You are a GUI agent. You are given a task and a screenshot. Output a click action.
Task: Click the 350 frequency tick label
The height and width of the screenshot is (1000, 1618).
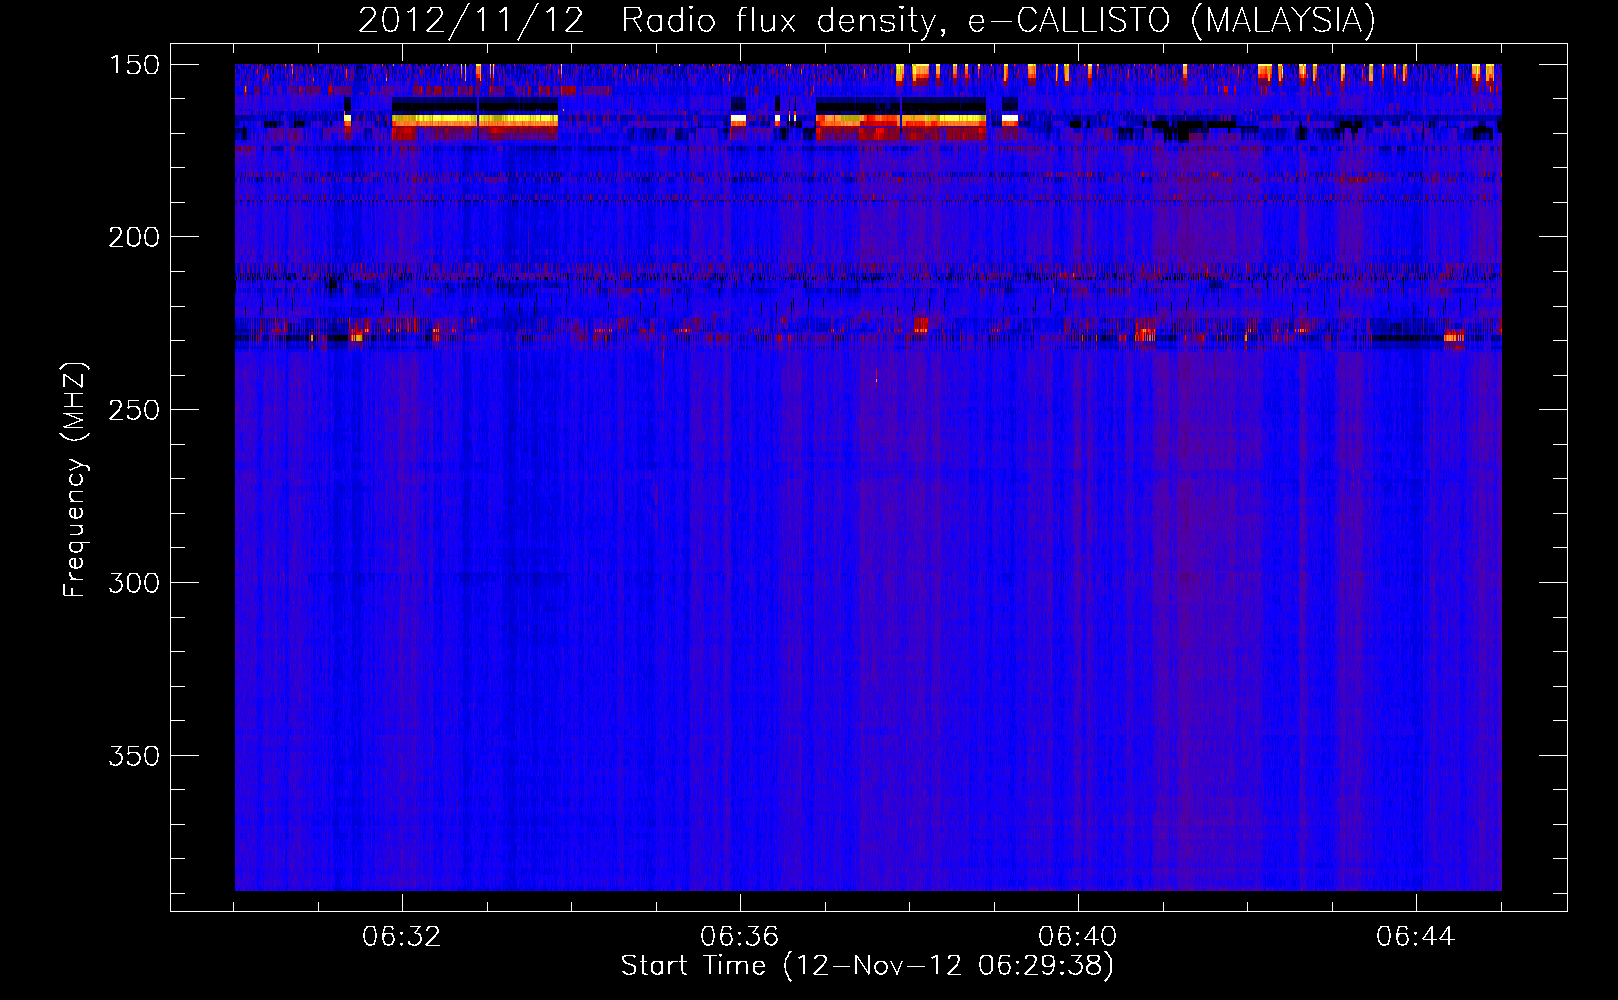pyautogui.click(x=134, y=756)
